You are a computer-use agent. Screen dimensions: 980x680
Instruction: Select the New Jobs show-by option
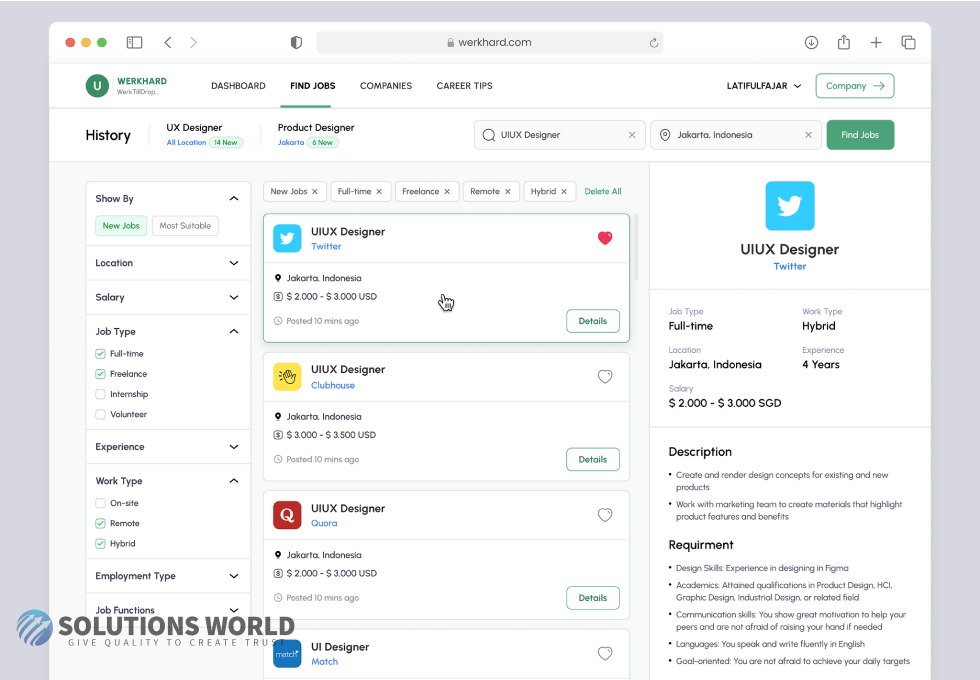point(121,226)
